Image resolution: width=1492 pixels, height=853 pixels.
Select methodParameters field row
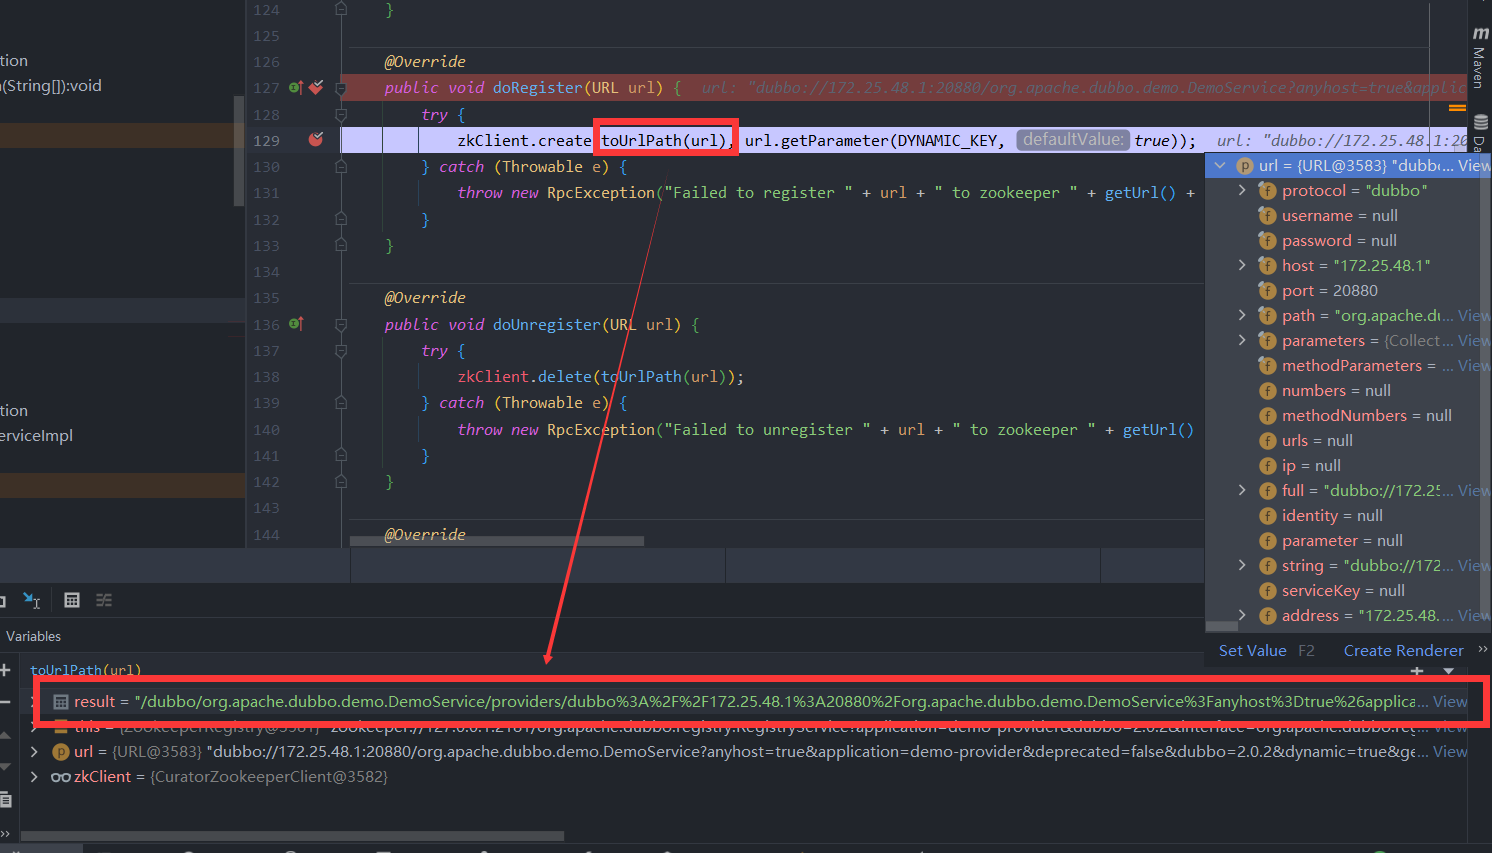(x=1348, y=365)
